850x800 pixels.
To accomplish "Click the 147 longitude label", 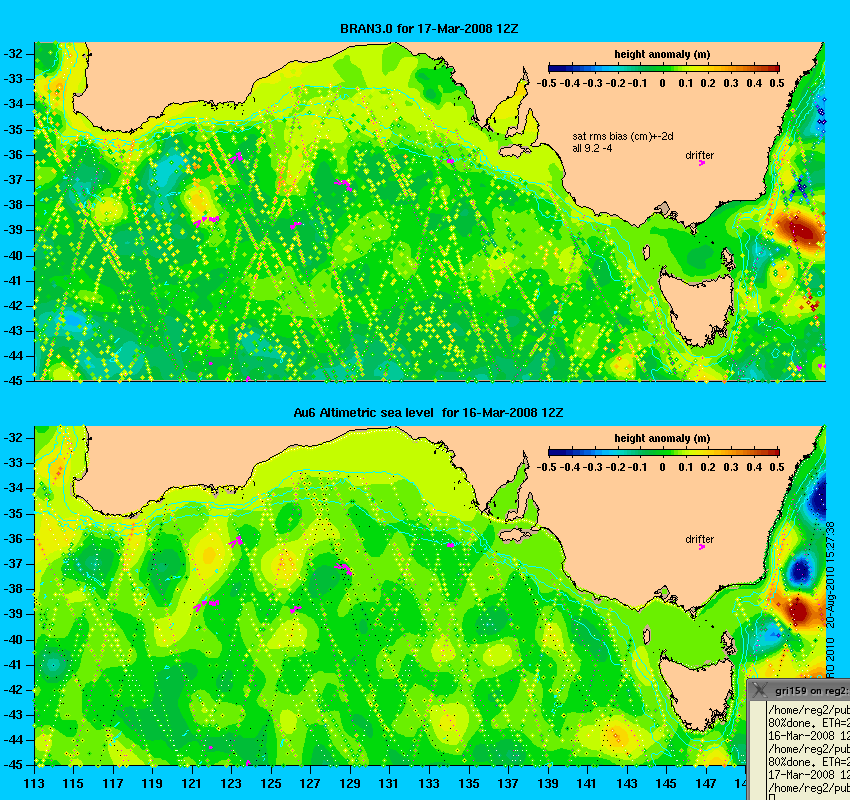I will tap(706, 783).
